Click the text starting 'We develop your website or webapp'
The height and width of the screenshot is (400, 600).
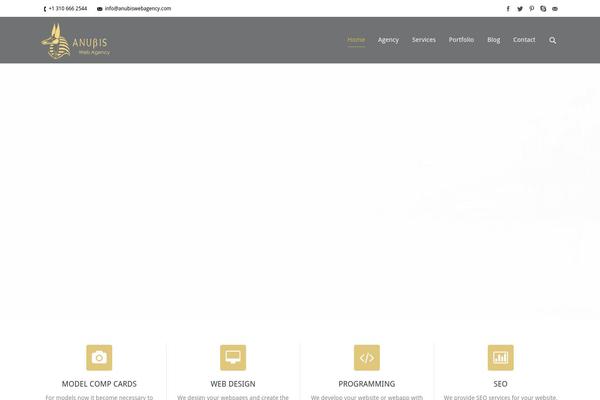tap(367, 397)
